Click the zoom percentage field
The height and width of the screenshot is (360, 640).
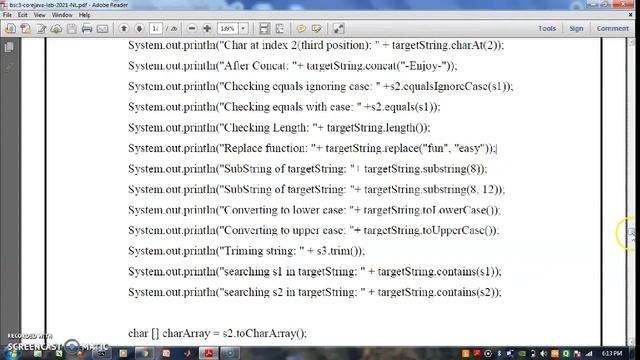tap(228, 29)
